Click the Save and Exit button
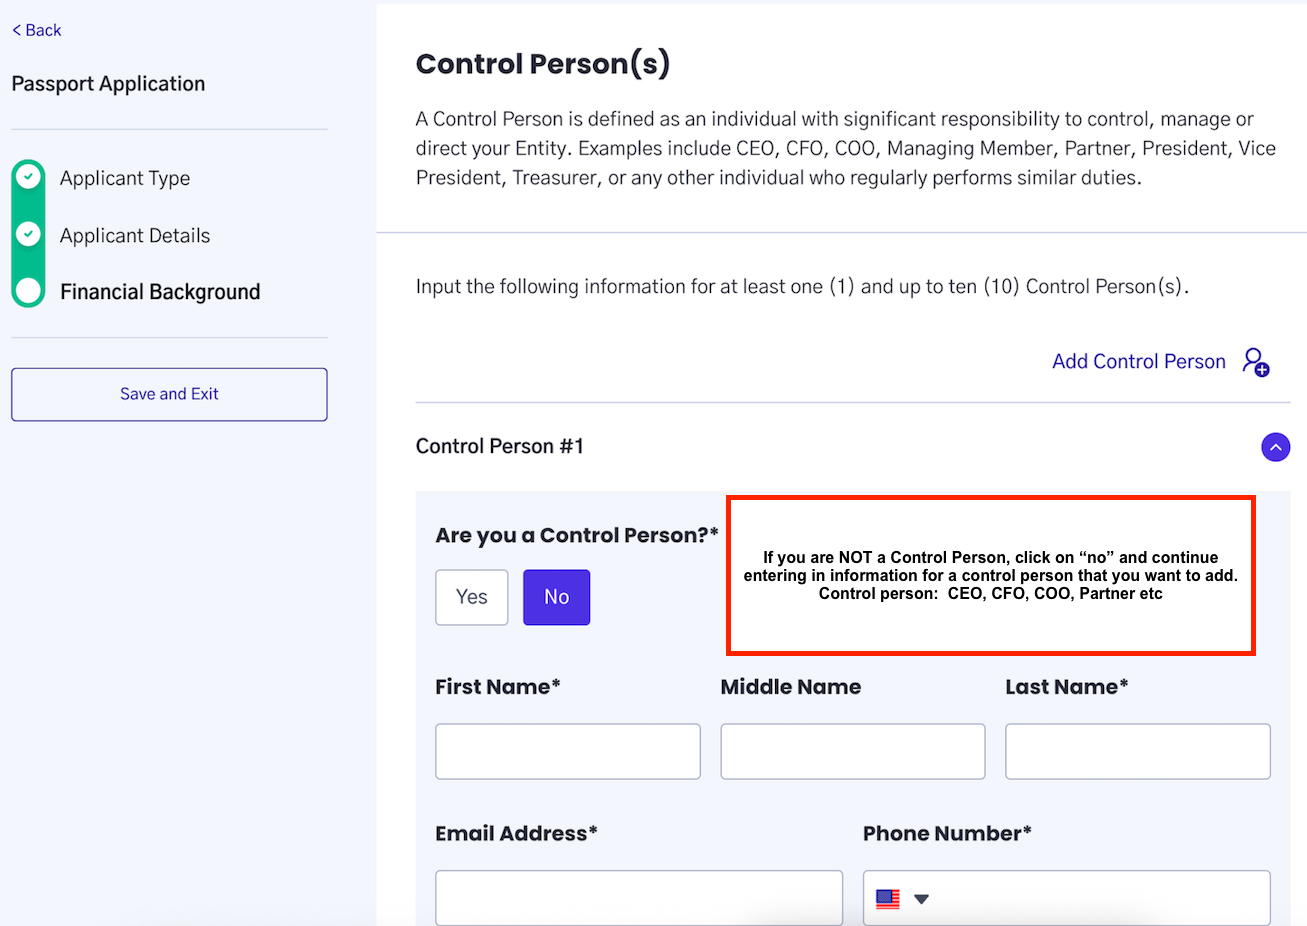The height and width of the screenshot is (926, 1307). tap(169, 394)
